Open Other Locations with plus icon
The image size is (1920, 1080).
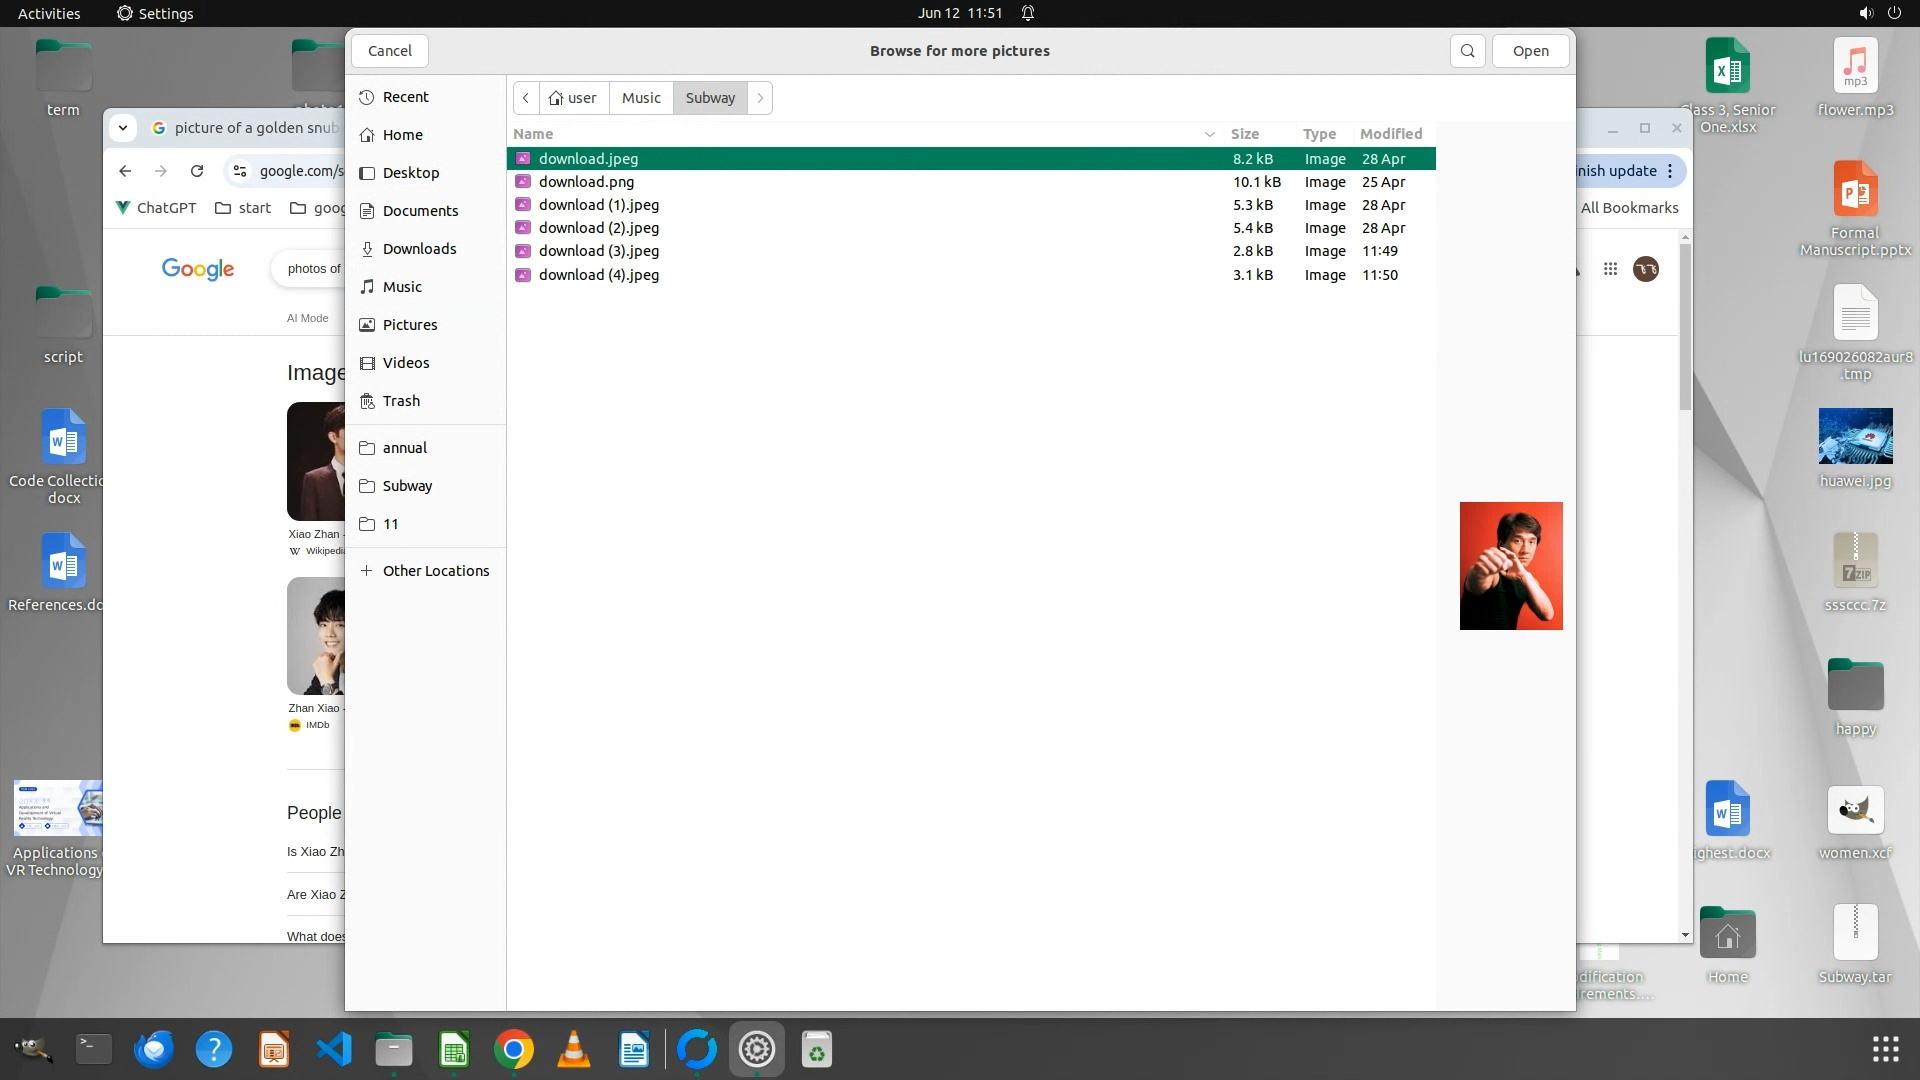pos(425,571)
